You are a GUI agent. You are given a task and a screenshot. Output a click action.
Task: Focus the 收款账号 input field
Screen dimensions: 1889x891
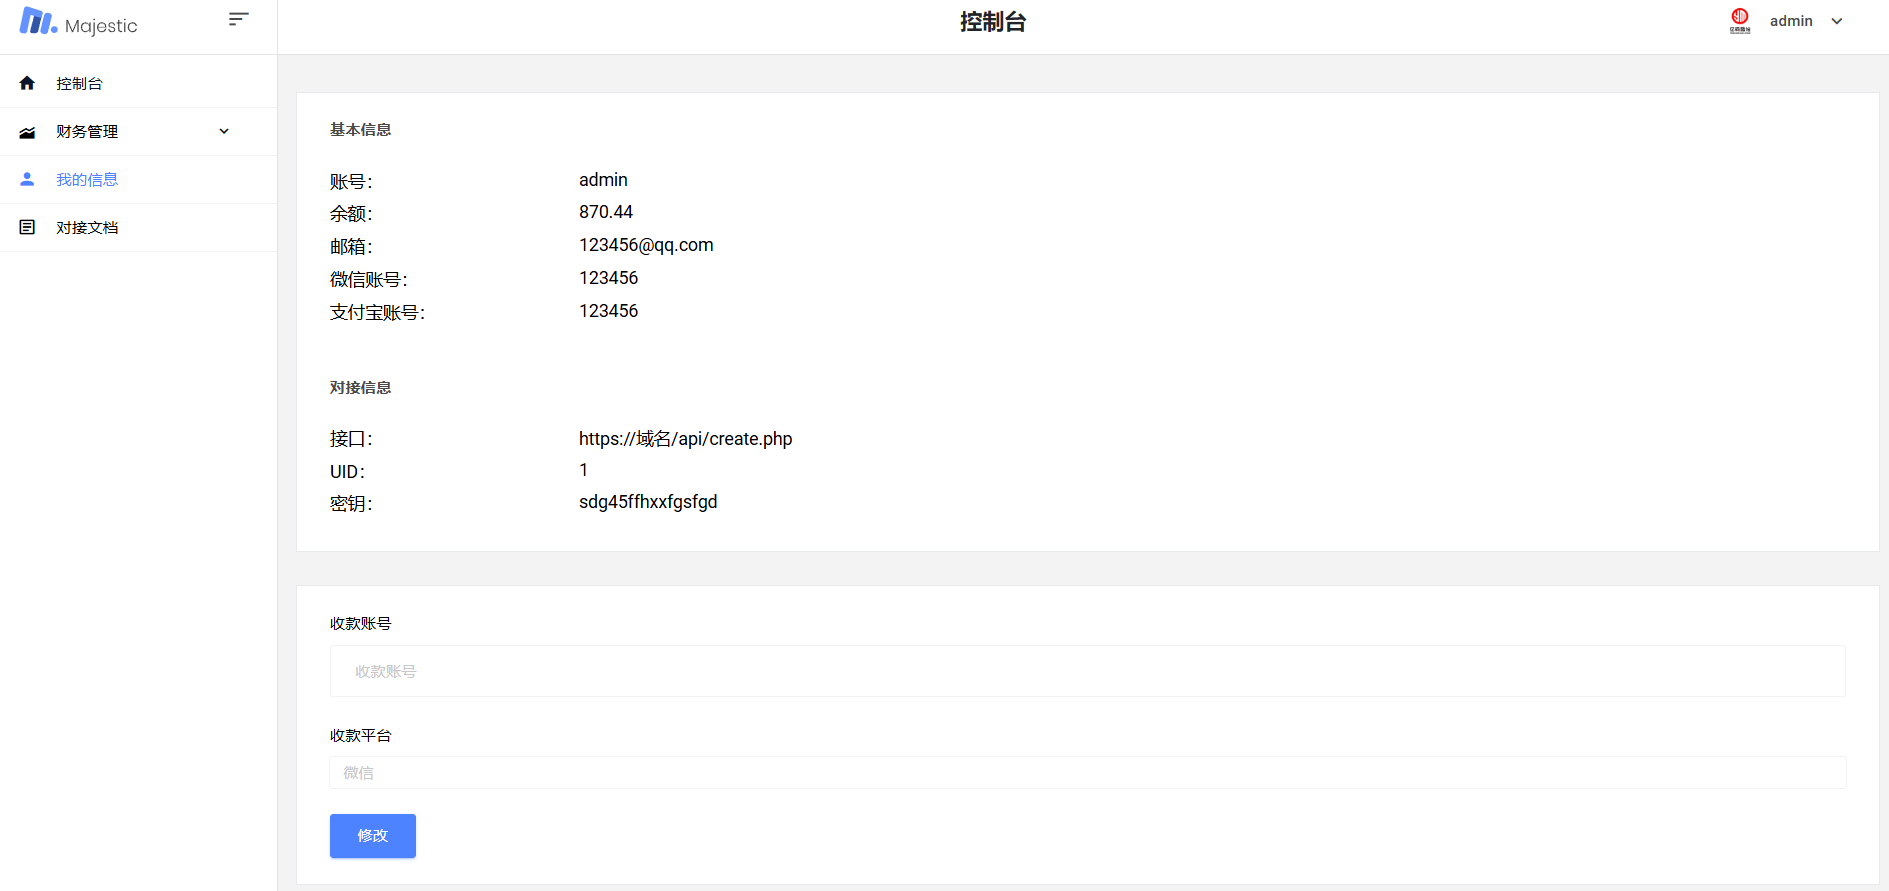pyautogui.click(x=1087, y=671)
